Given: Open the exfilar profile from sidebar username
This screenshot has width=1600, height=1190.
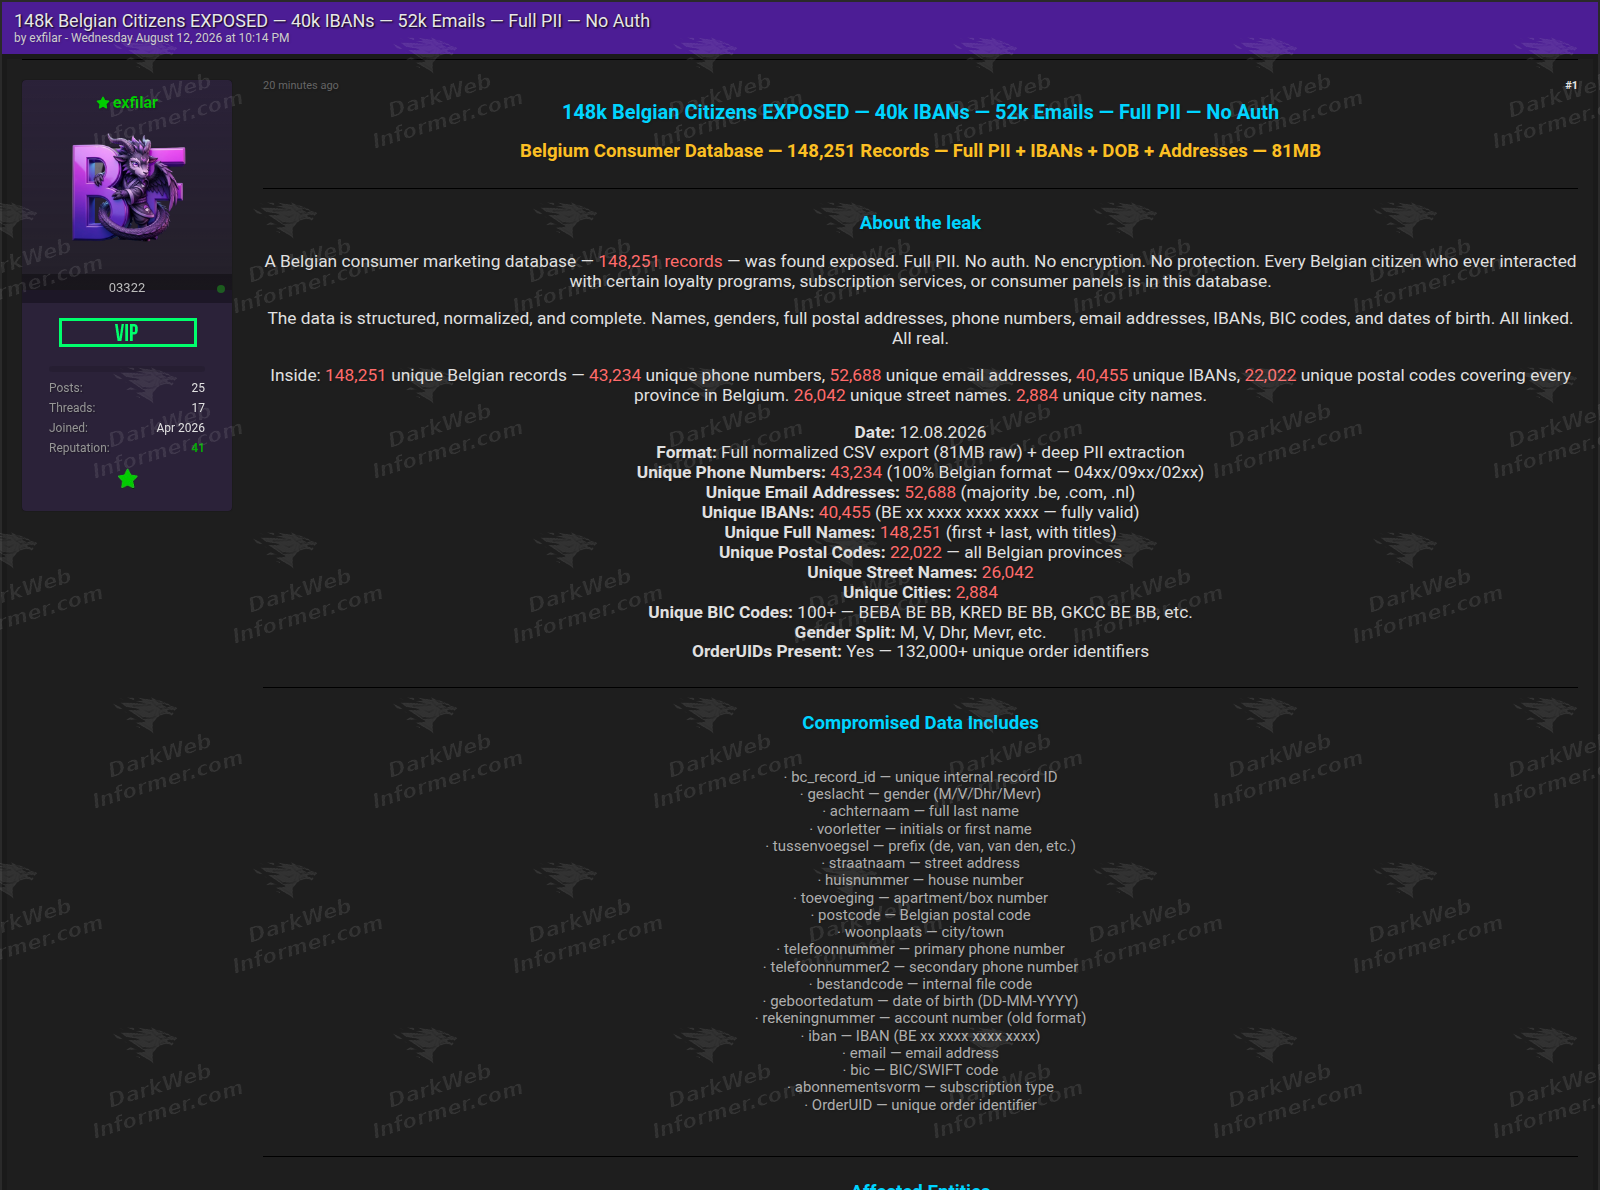Looking at the screenshot, I should tap(135, 103).
